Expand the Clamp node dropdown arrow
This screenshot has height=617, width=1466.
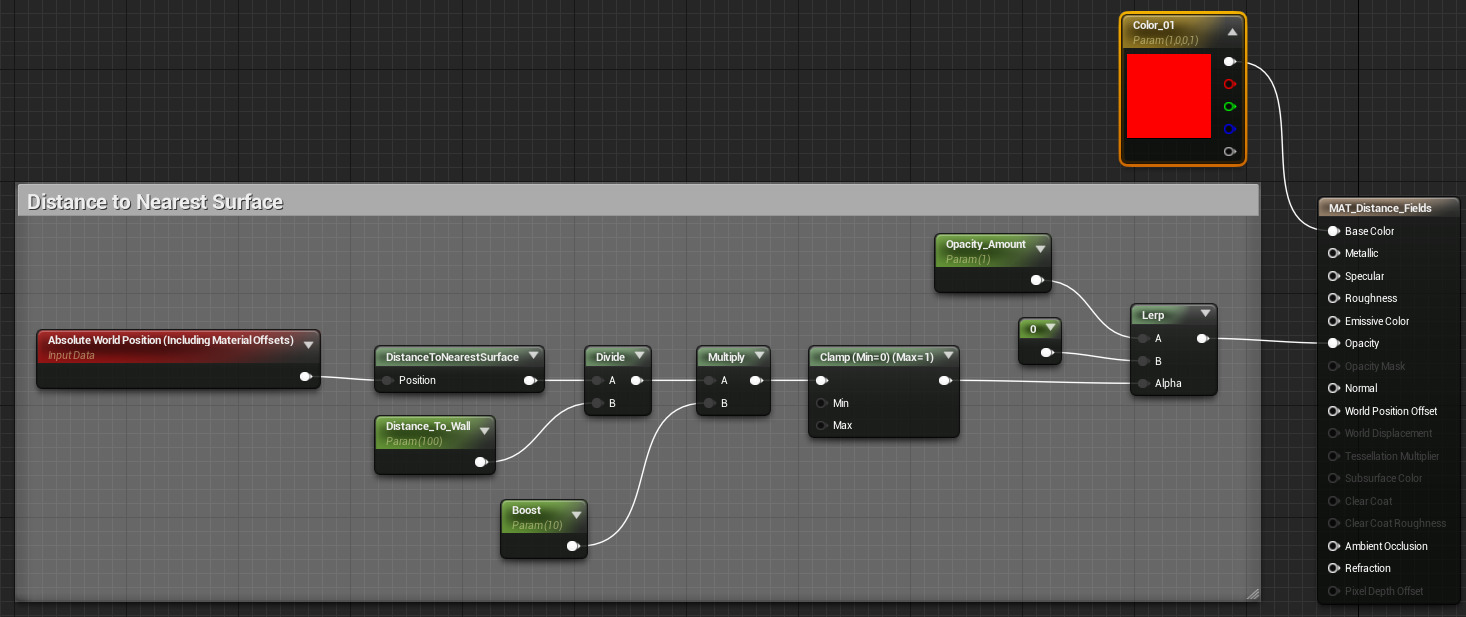pyautogui.click(x=946, y=357)
